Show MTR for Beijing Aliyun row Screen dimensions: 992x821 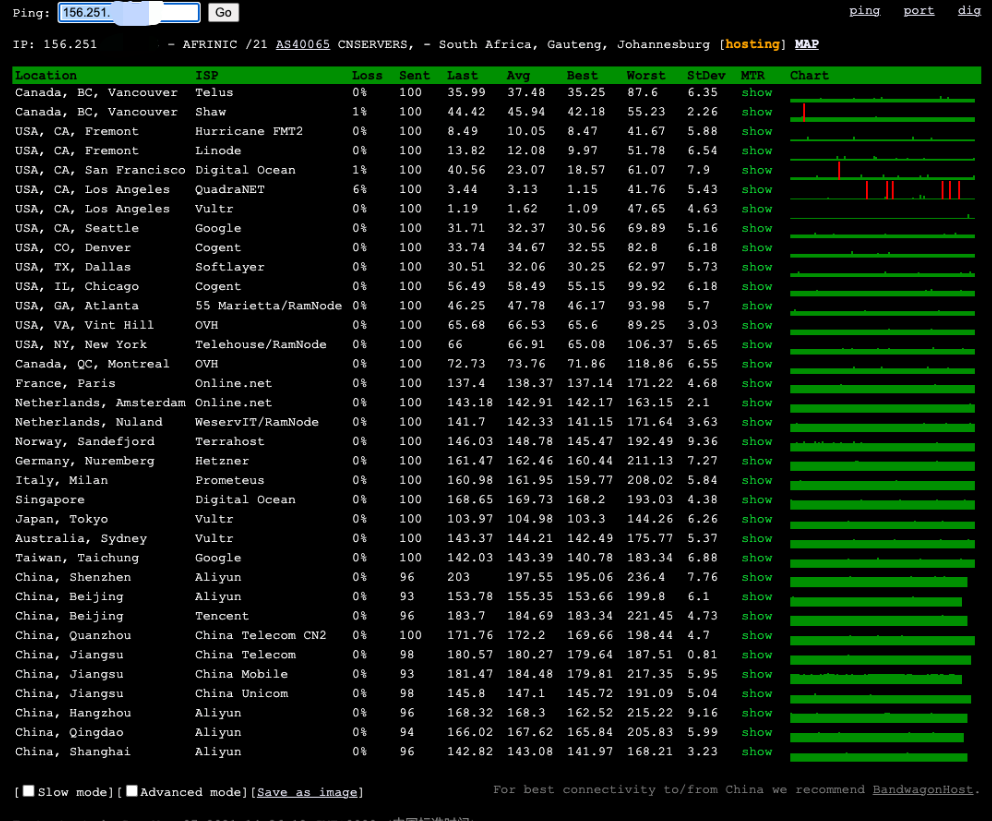click(x=757, y=596)
